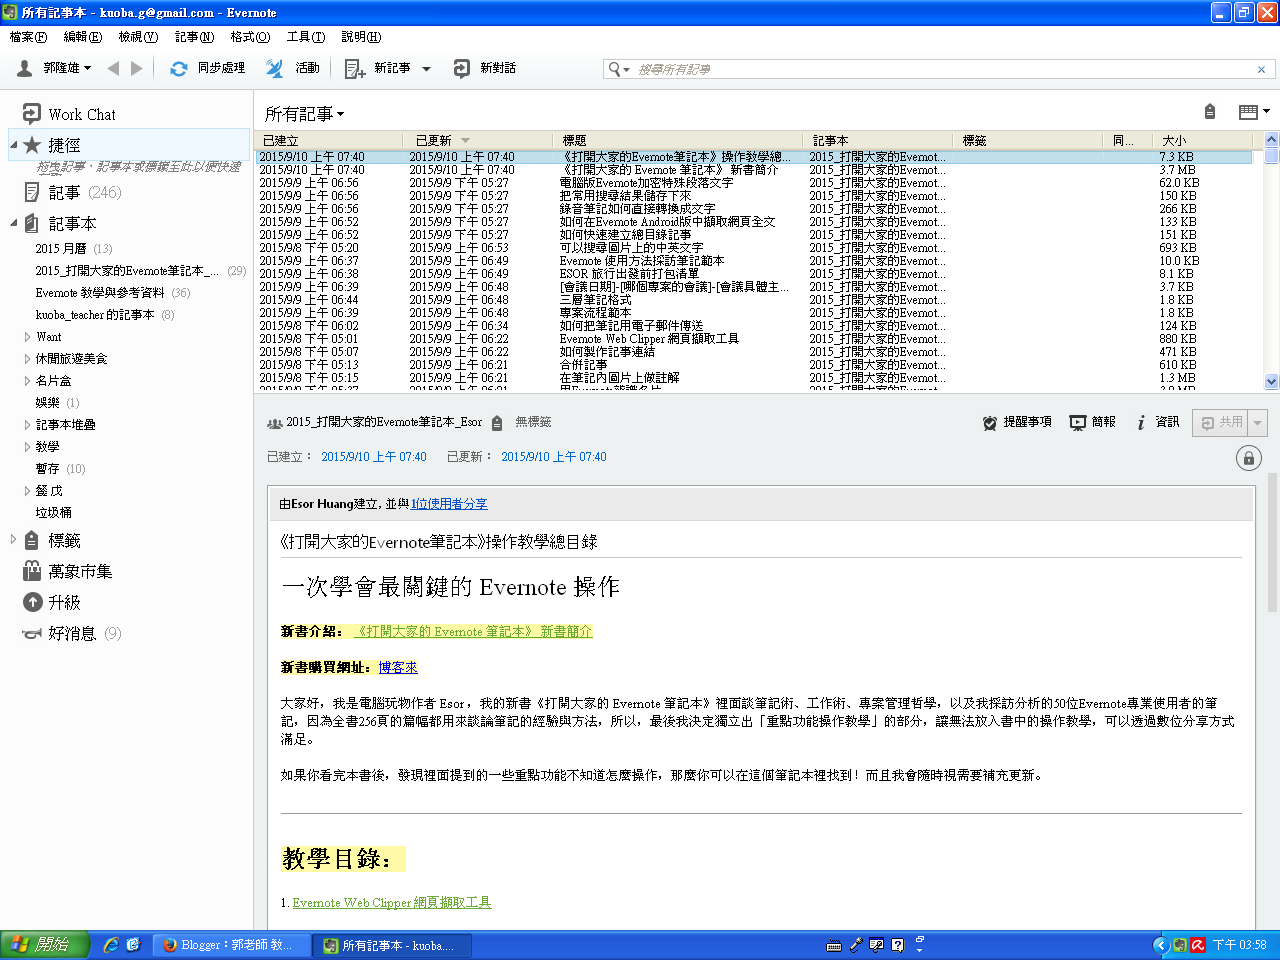
Task: Collapse the 捷徑 shortcuts section
Action: [14, 145]
